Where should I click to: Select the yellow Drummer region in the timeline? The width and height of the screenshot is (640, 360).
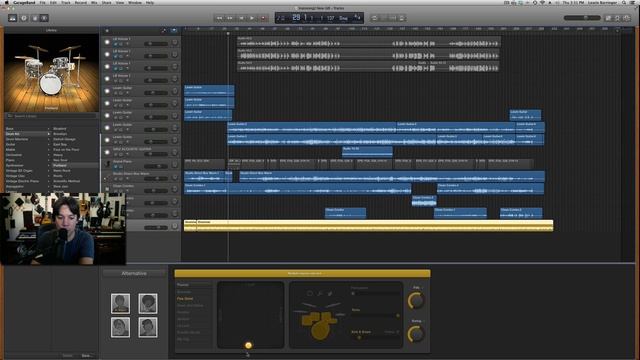(375, 226)
